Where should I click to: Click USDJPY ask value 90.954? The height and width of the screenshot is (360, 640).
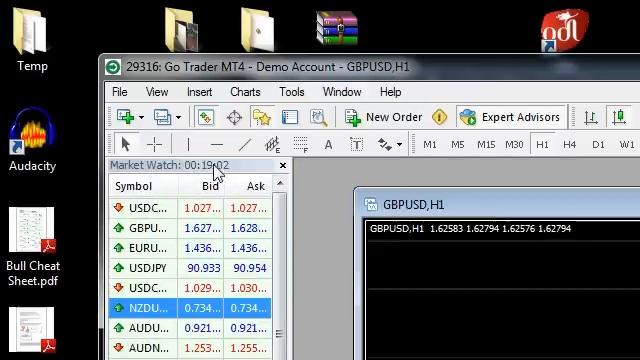pyautogui.click(x=250, y=268)
